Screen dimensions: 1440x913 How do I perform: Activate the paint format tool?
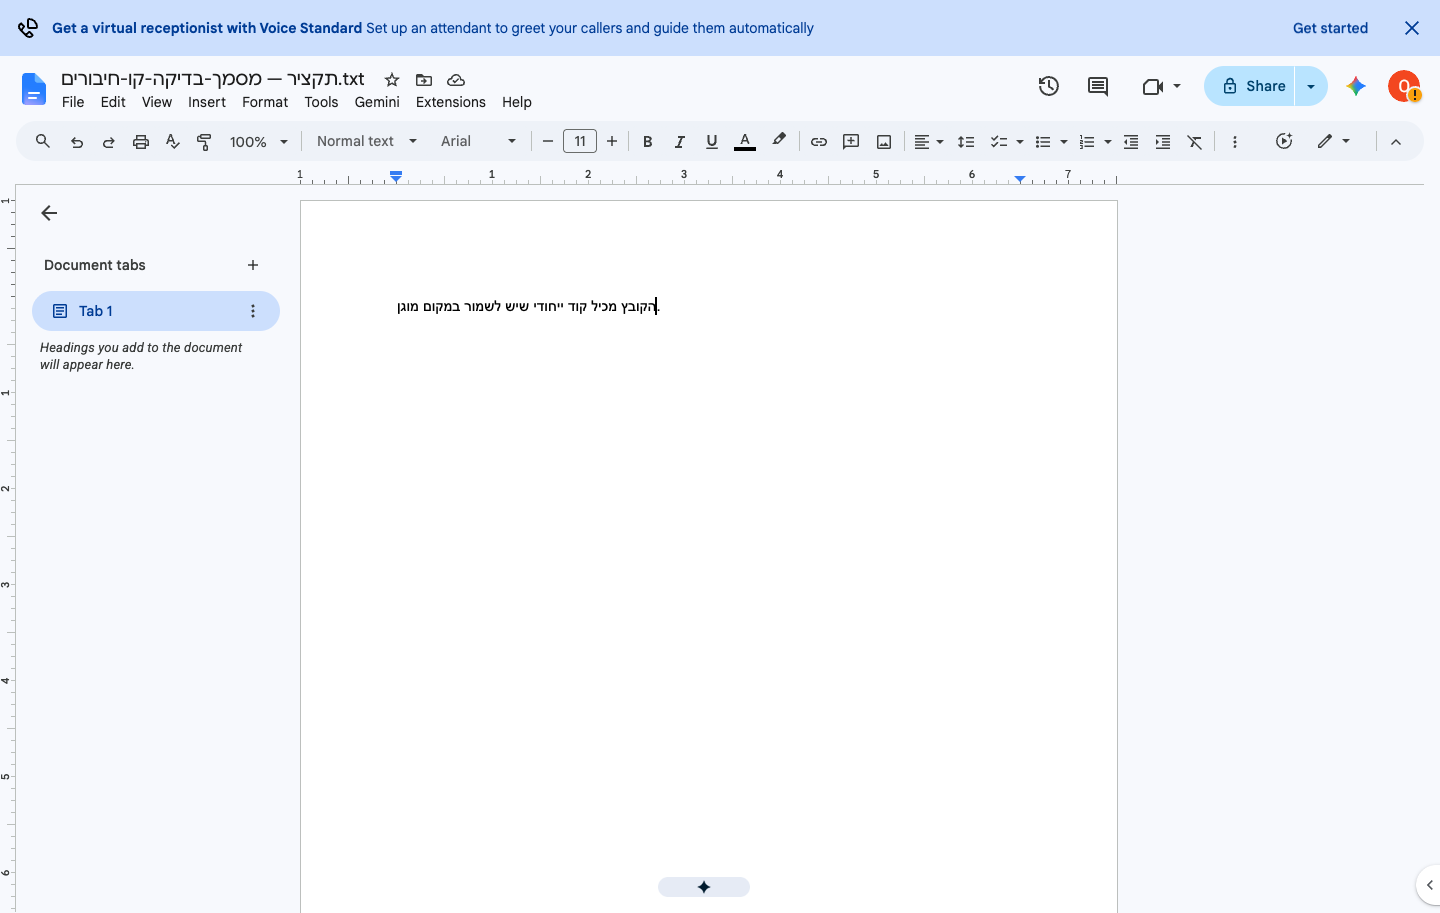click(x=204, y=142)
